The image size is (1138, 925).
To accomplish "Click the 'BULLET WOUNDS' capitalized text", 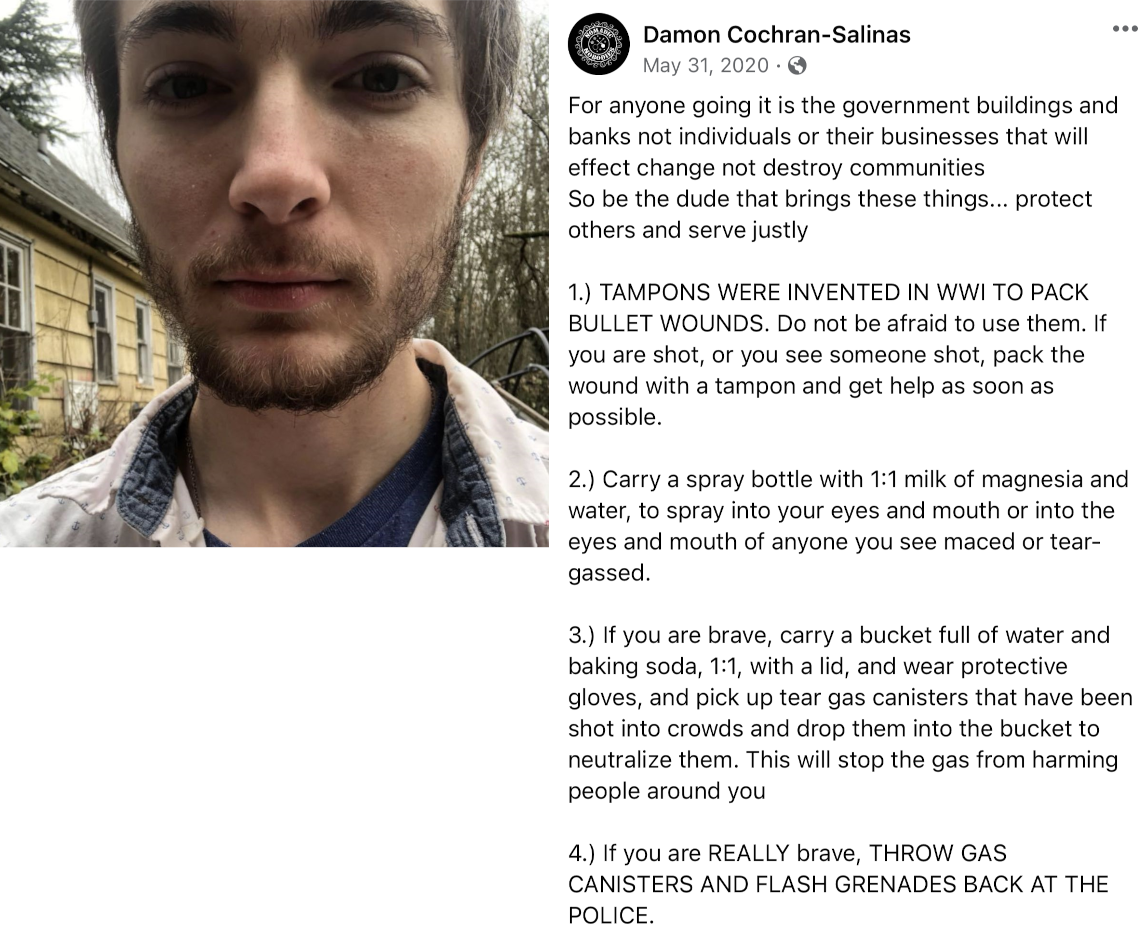I will (668, 324).
